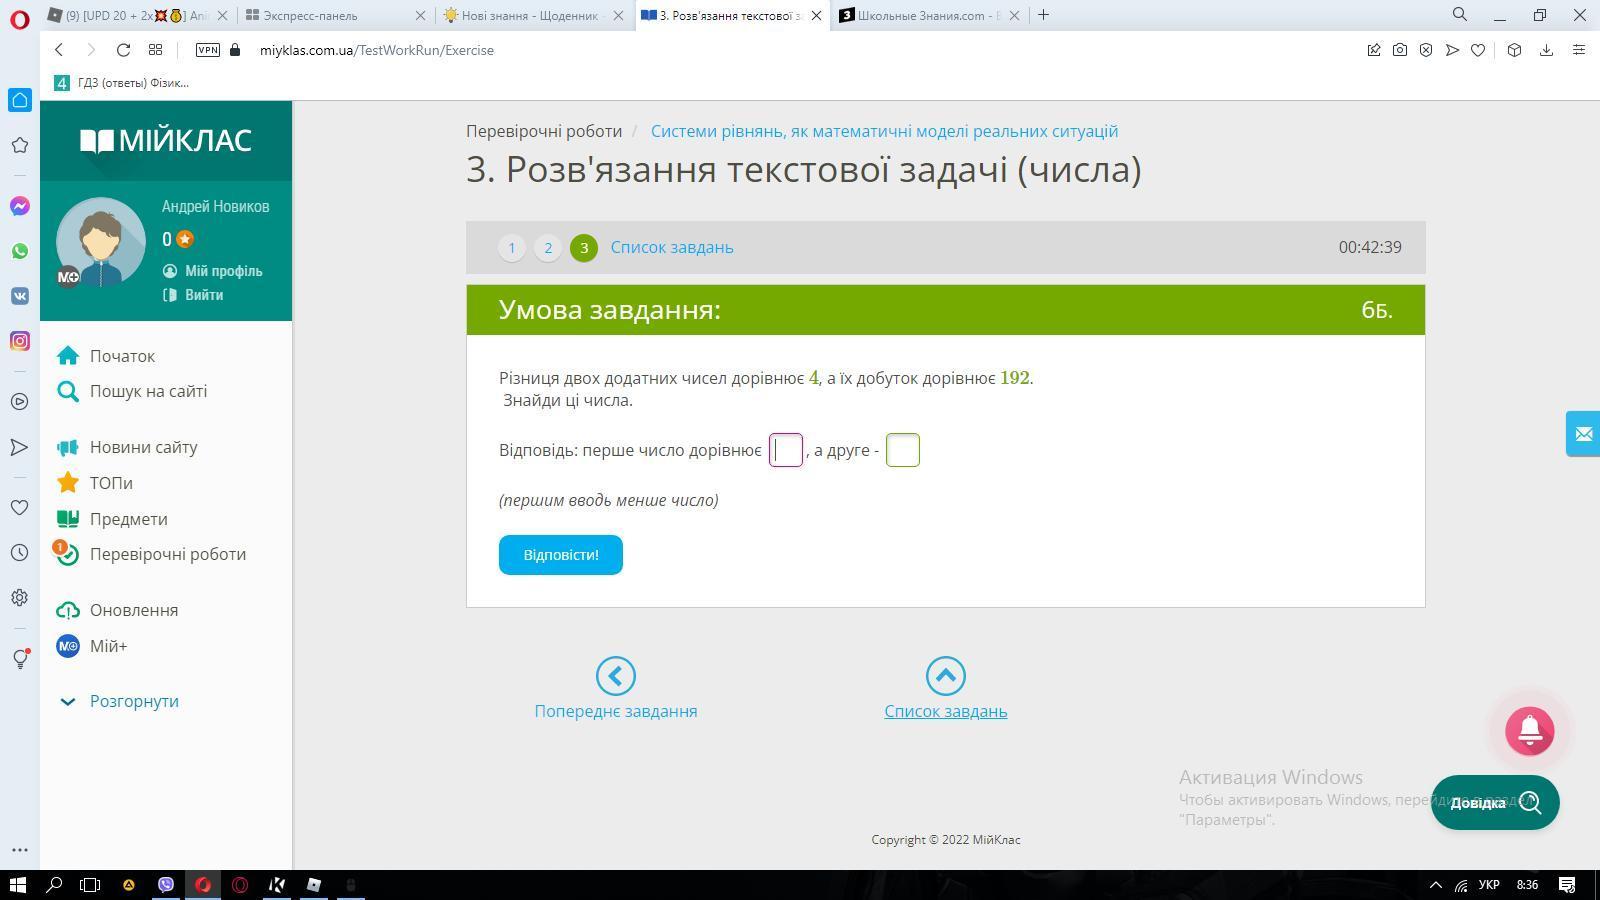Open the Довідка help widget
The image size is (1600, 900).
[1494, 803]
